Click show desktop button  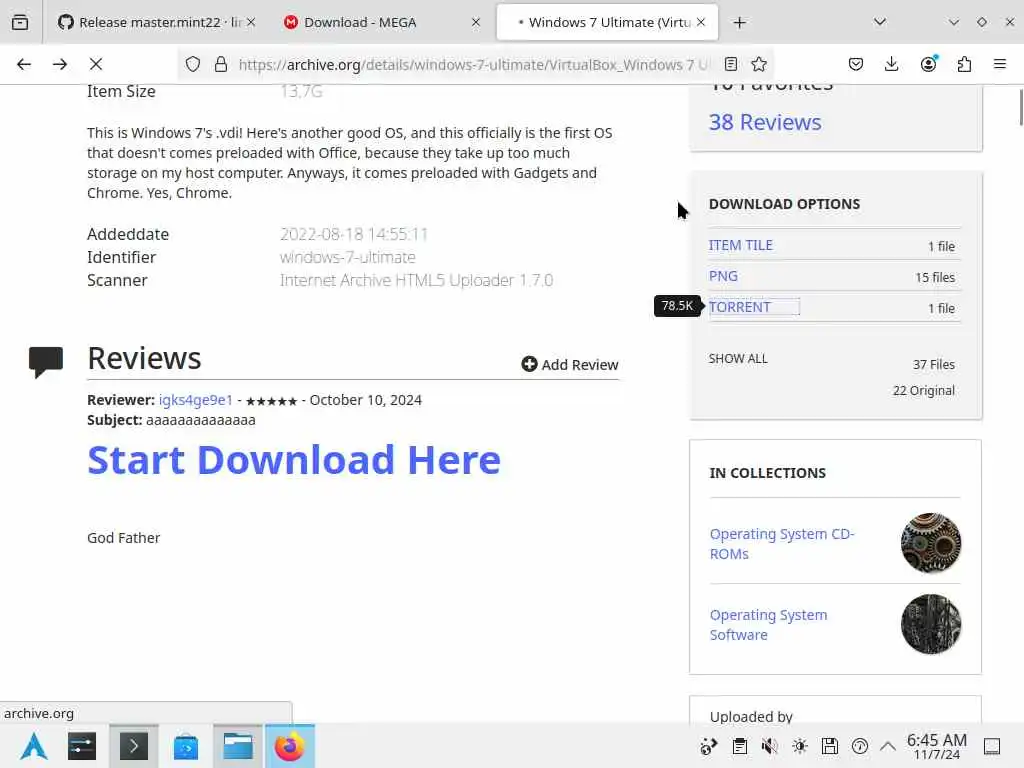pos(992,746)
